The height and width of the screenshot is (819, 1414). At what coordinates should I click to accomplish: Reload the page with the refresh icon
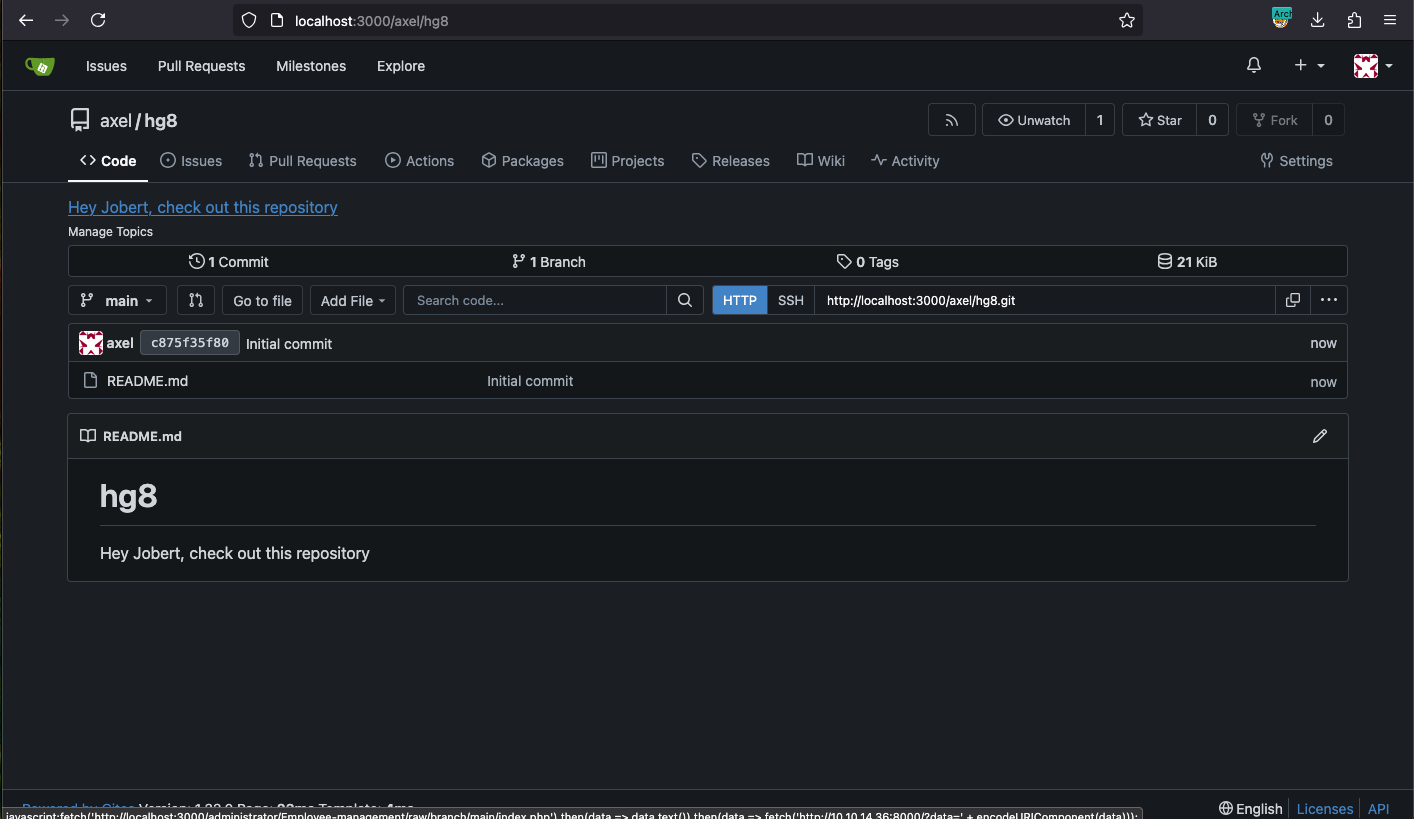point(98,20)
